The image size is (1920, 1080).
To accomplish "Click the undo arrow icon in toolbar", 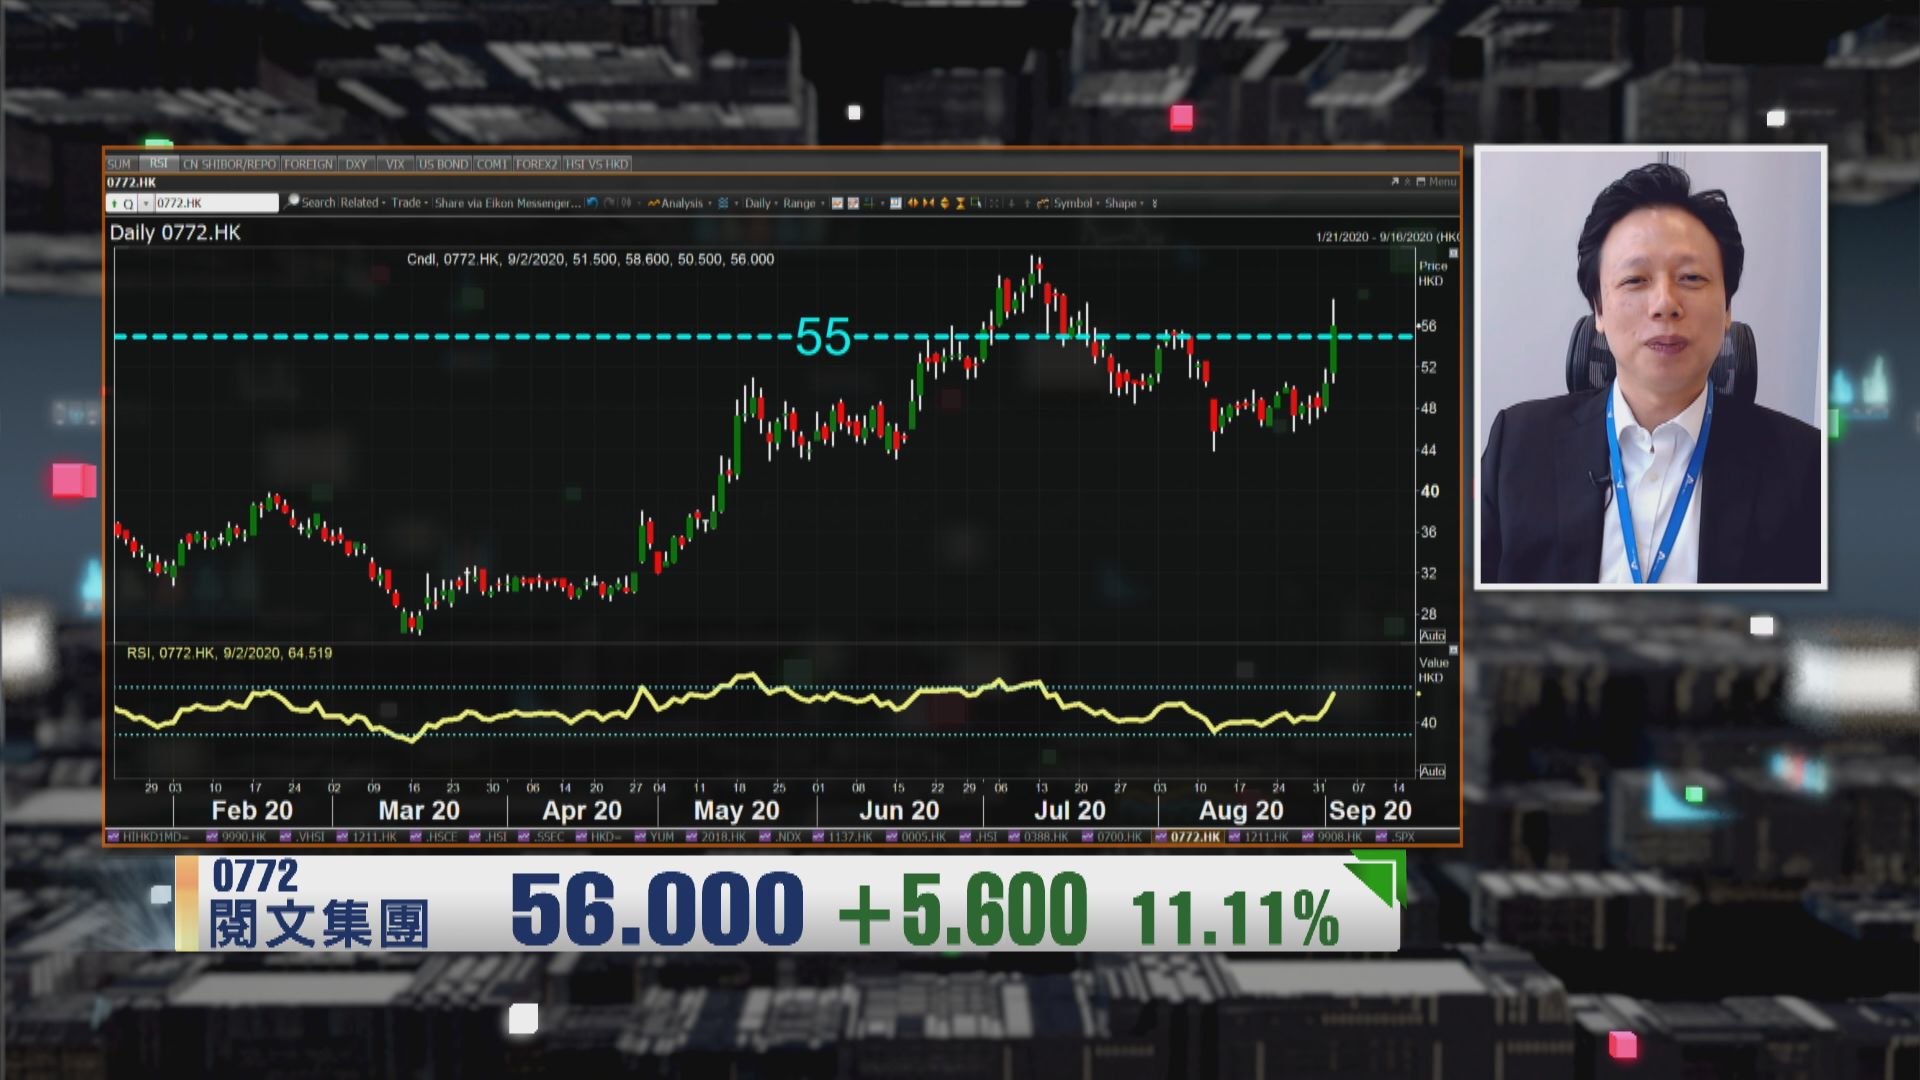I will point(592,203).
